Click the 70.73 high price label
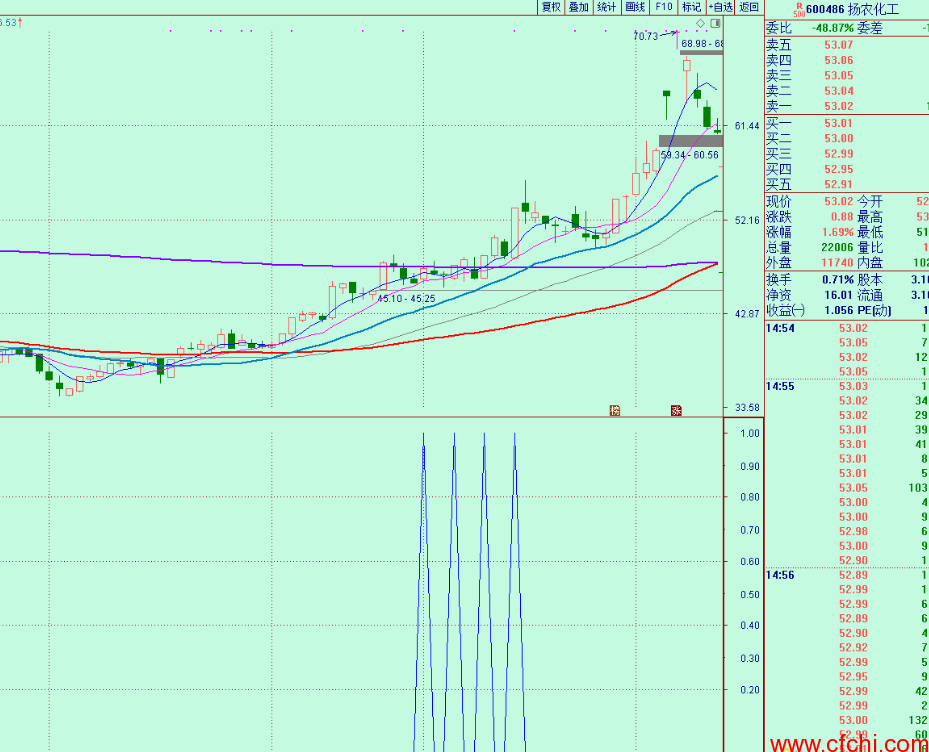929x752 pixels. (x=646, y=36)
